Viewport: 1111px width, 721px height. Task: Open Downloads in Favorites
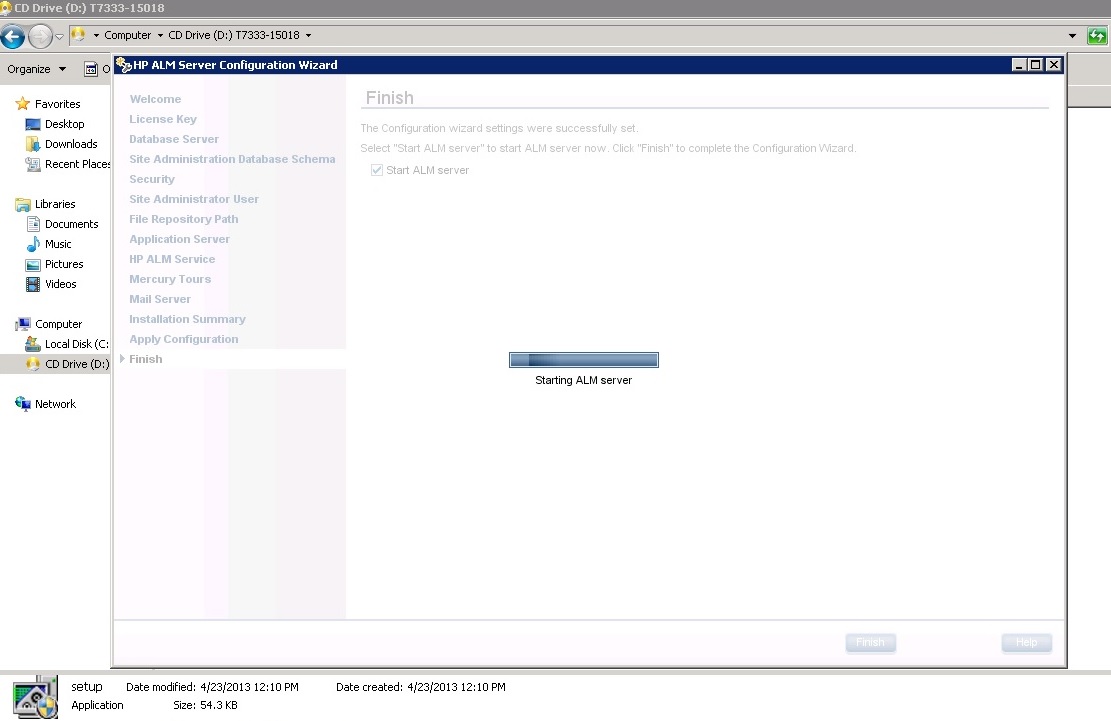tap(71, 144)
